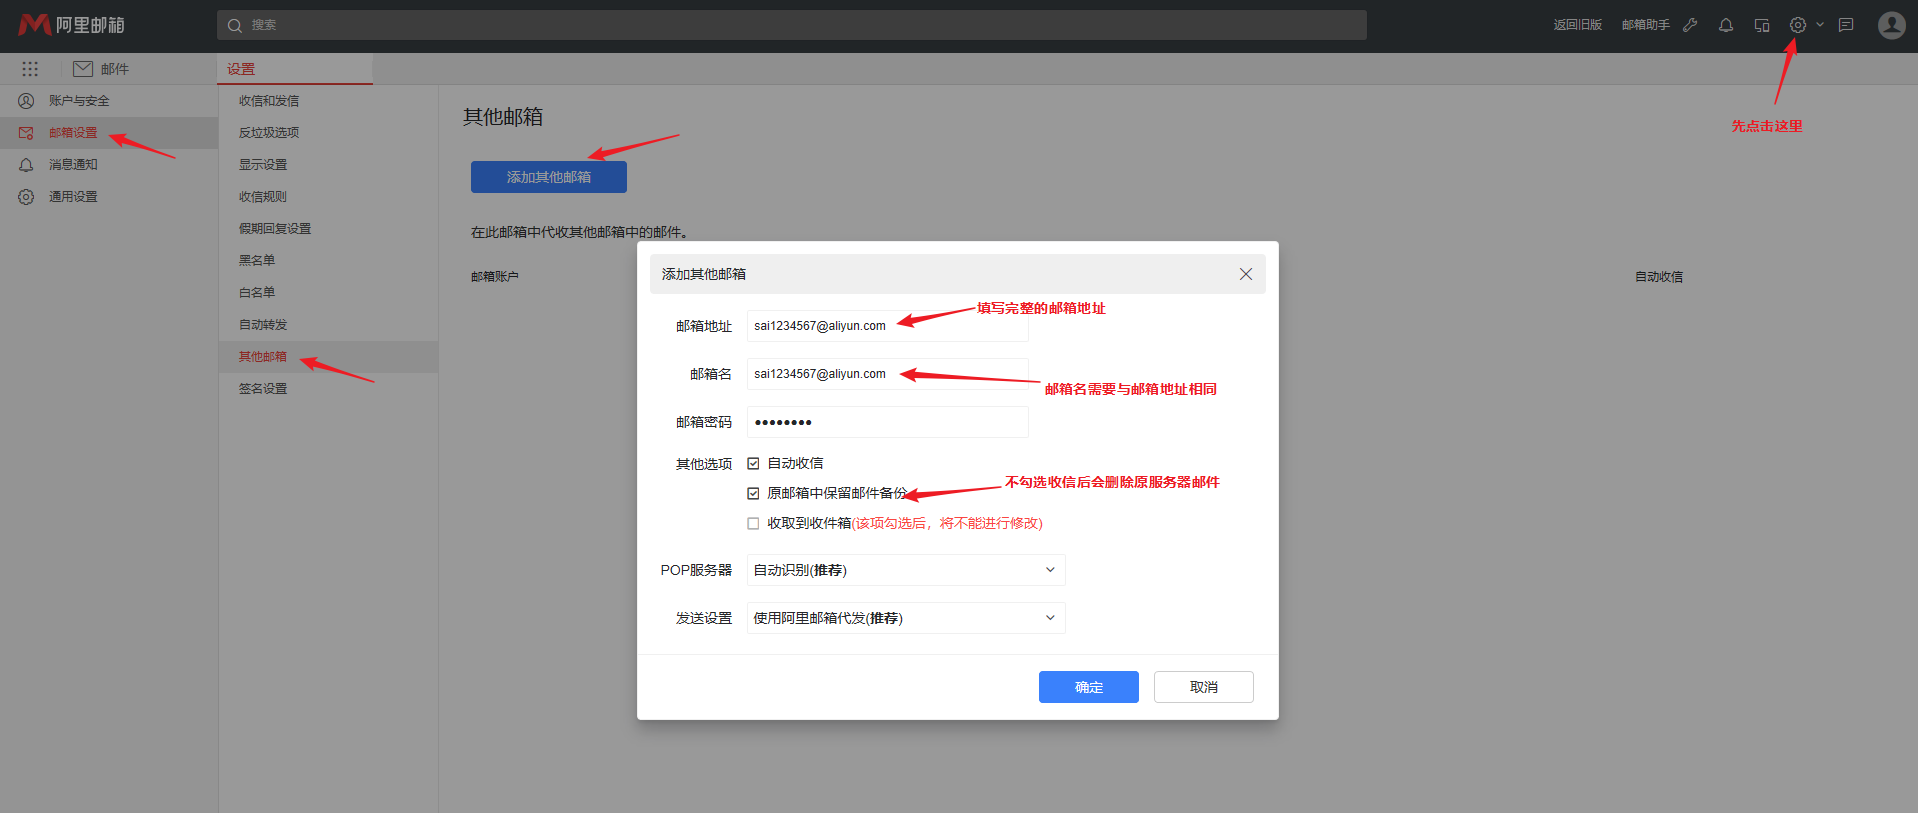Click the 邮箱密码 input field
1918x813 pixels.
pos(887,422)
